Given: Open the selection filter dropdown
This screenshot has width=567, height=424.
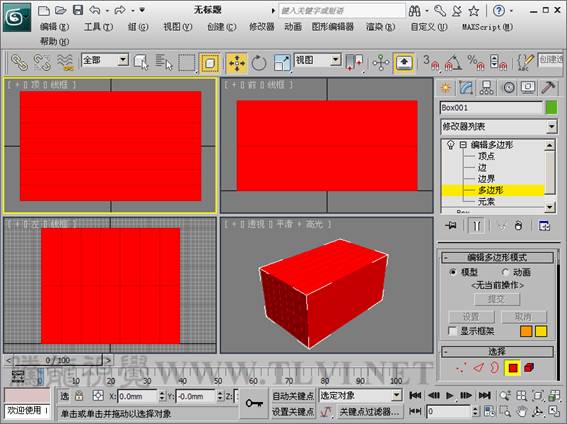Looking at the screenshot, I should (105, 60).
